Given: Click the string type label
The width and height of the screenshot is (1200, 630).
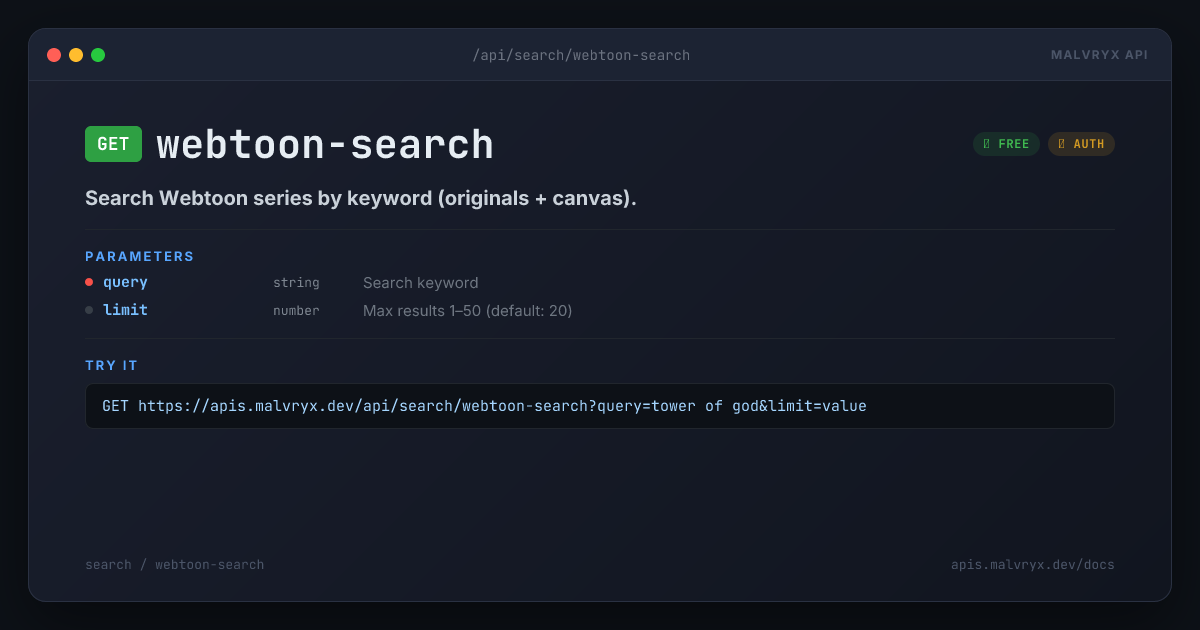Looking at the screenshot, I should coord(296,283).
